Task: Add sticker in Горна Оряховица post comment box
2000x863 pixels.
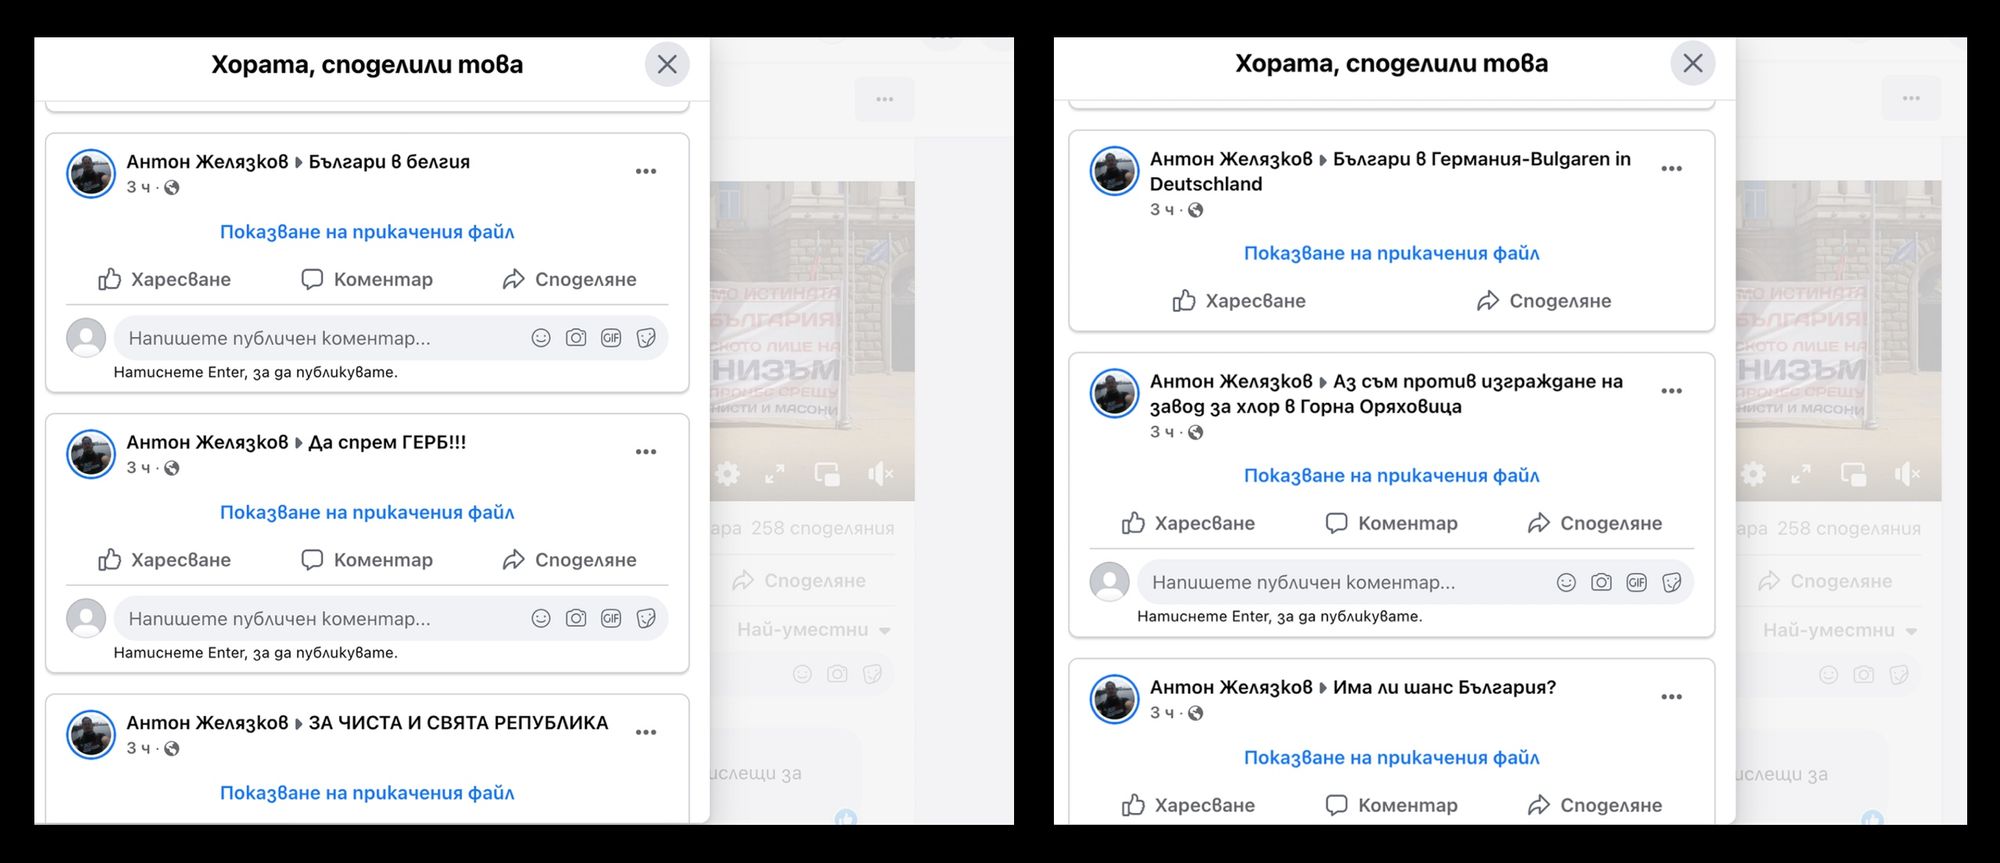Action: (1671, 582)
